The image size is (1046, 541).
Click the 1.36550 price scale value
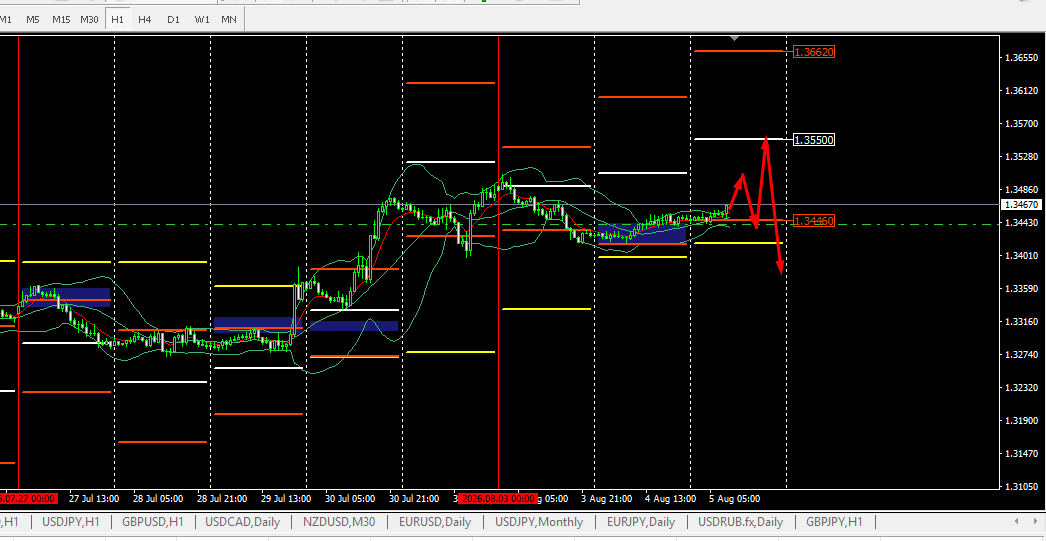[x=1021, y=58]
